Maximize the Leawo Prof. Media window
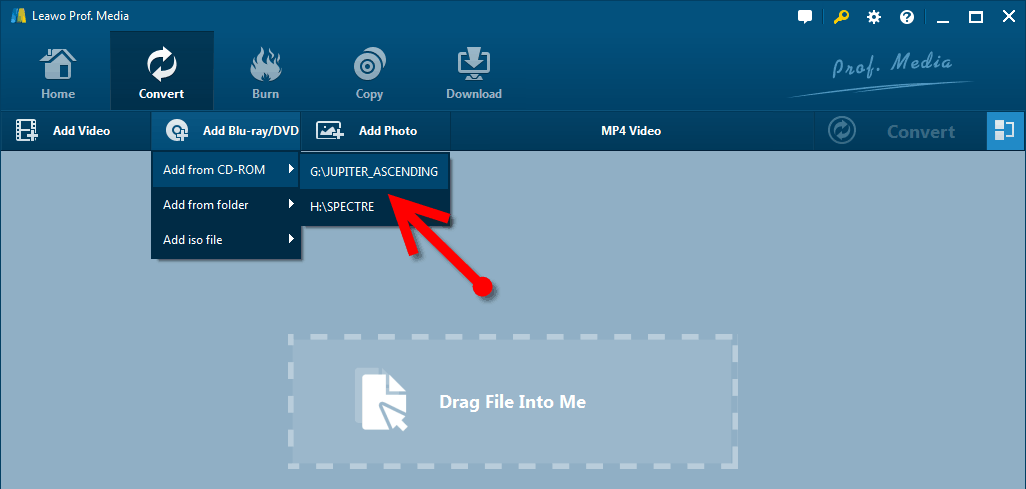 point(976,17)
